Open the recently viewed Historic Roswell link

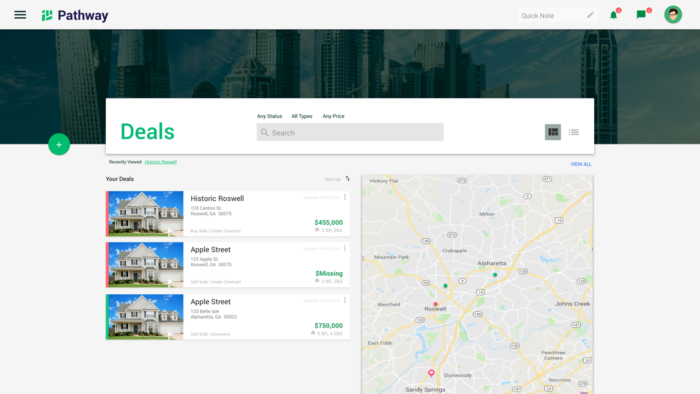coord(161,162)
